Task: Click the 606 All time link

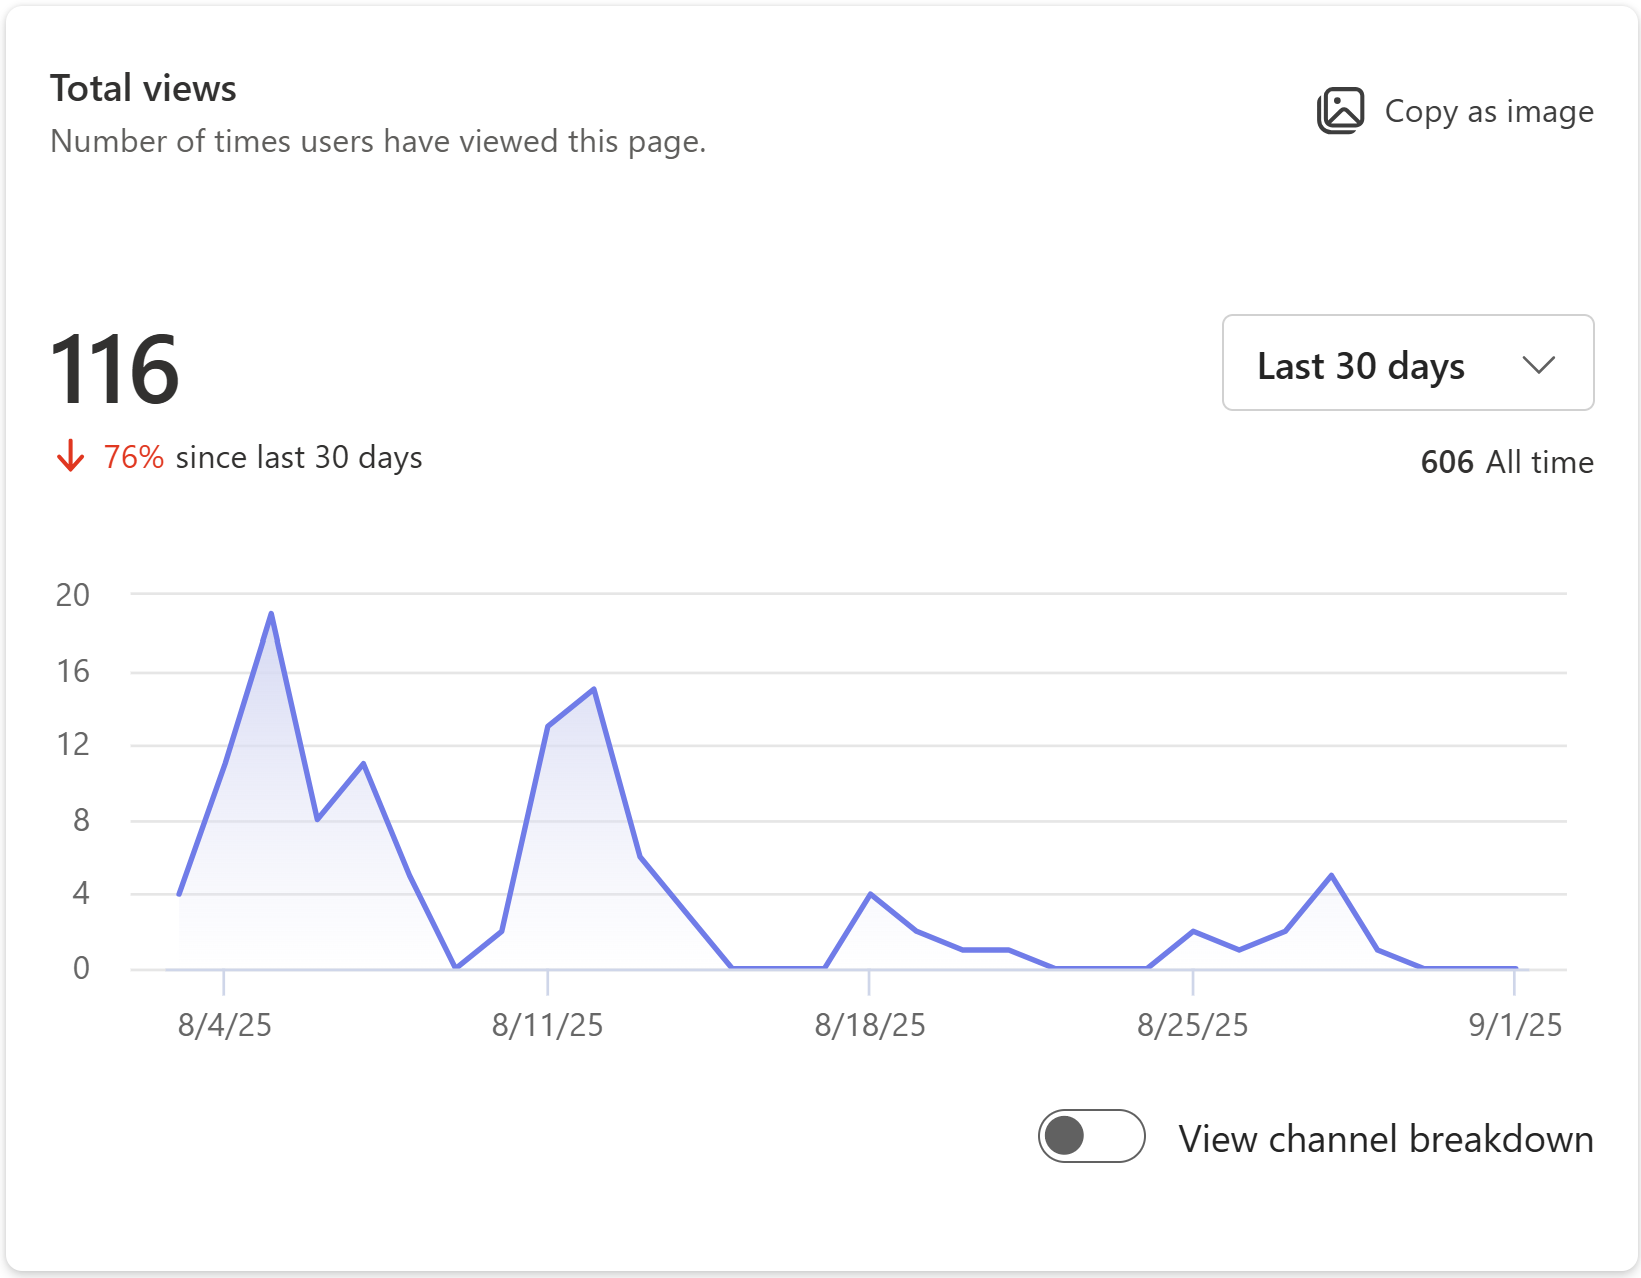Action: click(x=1508, y=462)
